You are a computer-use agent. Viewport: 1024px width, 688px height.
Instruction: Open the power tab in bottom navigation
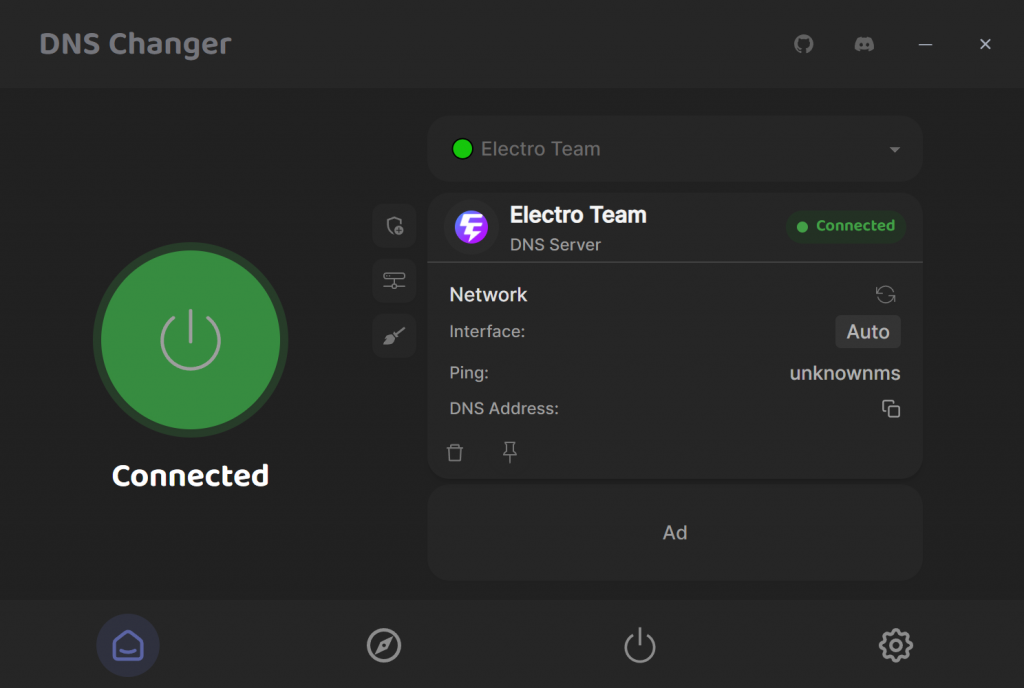640,645
